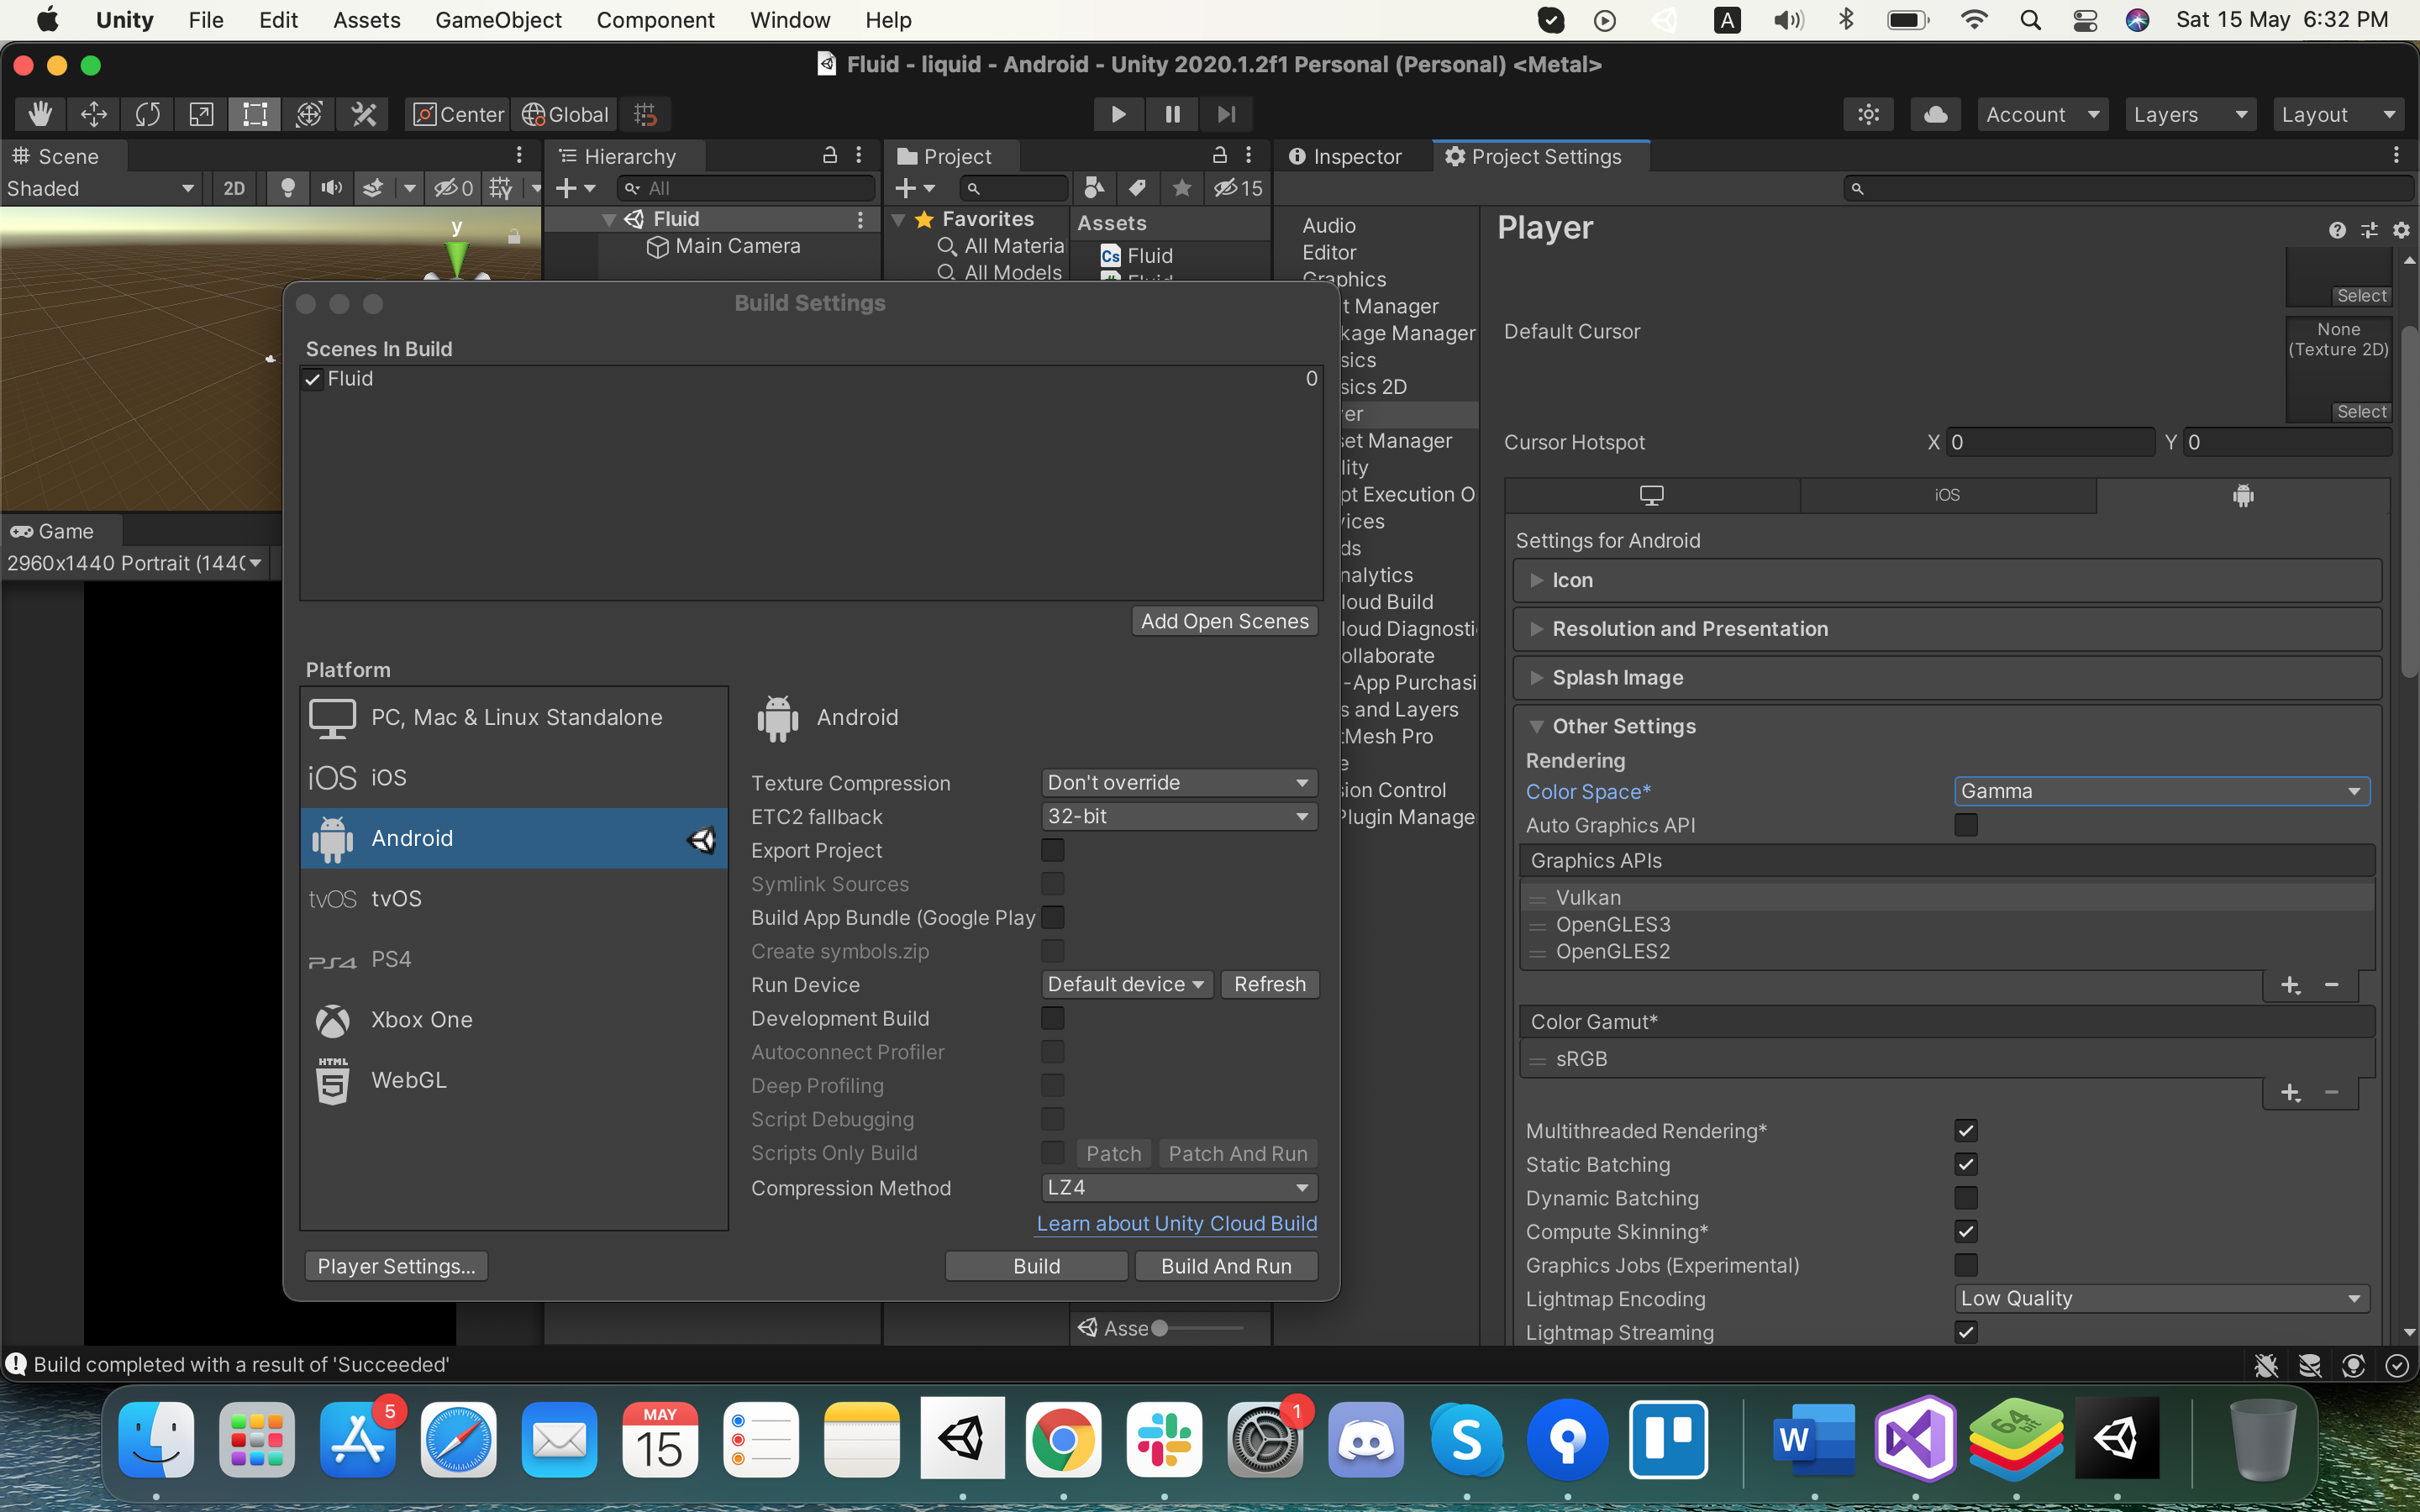
Task: Enable Auto Graphics API checkbox
Action: coord(1965,825)
